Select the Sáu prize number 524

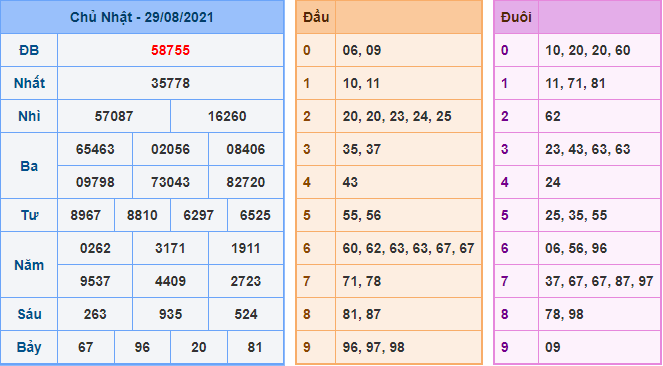(x=246, y=314)
